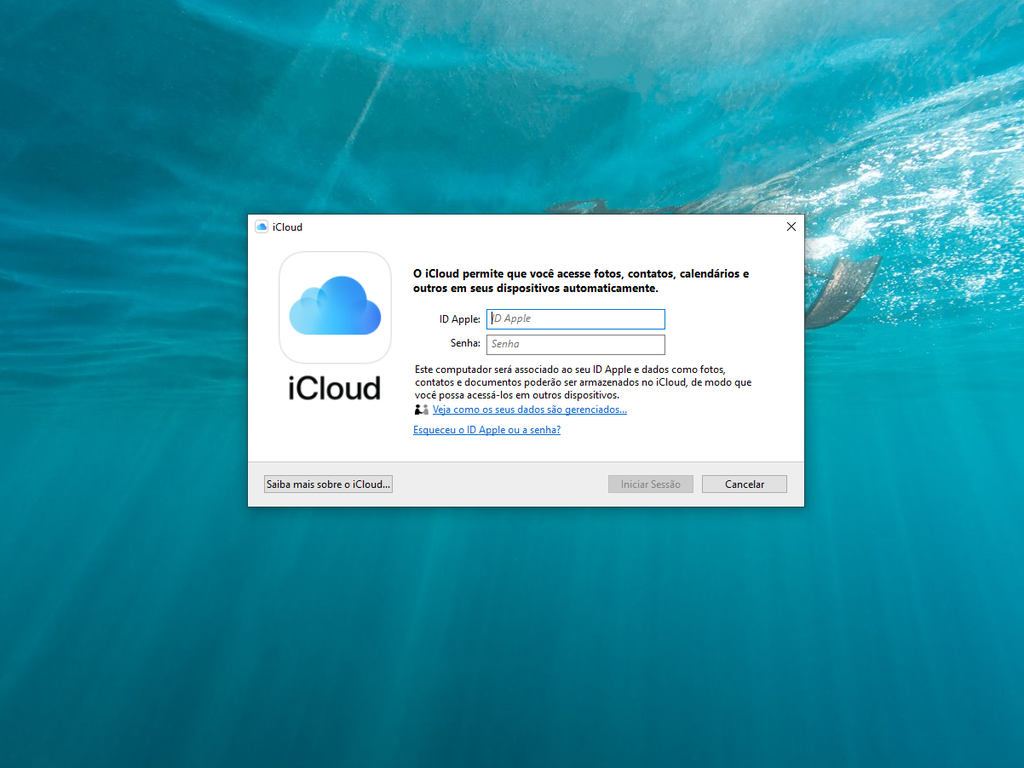Image resolution: width=1024 pixels, height=768 pixels.
Task: Click the 'ID Apple:' field label
Action: tap(460, 319)
